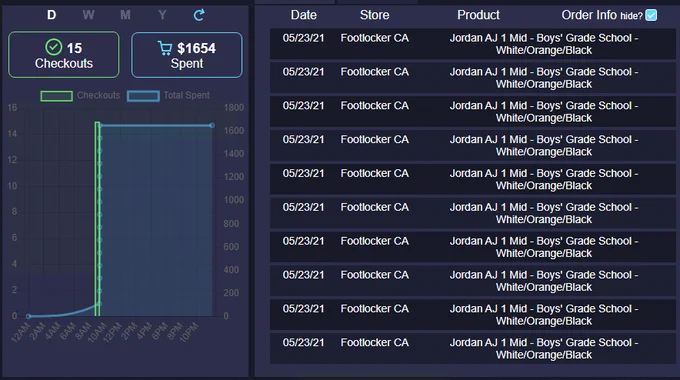Click the green checkmark checkouts icon

pos(54,47)
